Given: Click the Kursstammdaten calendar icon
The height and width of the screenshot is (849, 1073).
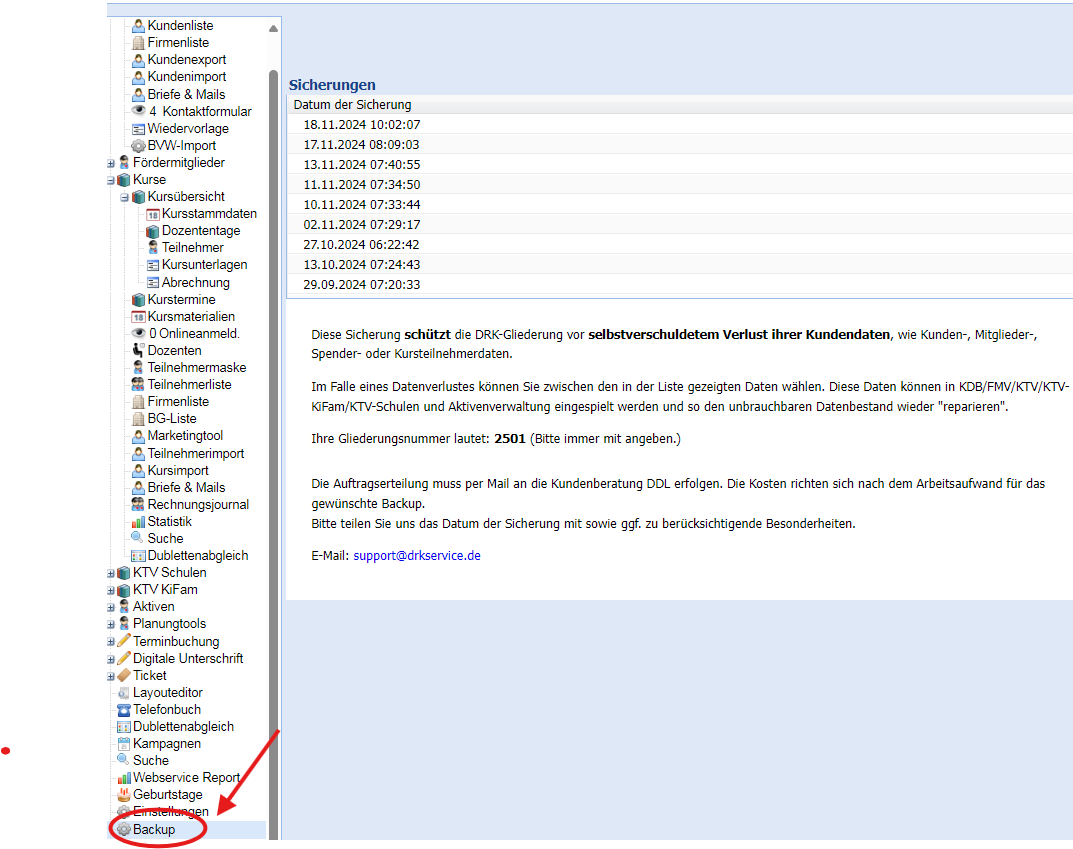Looking at the screenshot, I should pos(153,214).
